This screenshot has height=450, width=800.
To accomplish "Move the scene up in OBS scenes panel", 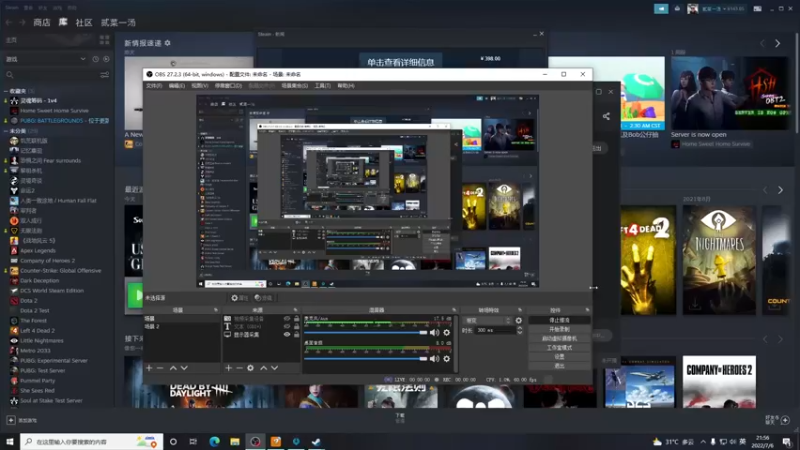I will [x=173, y=368].
